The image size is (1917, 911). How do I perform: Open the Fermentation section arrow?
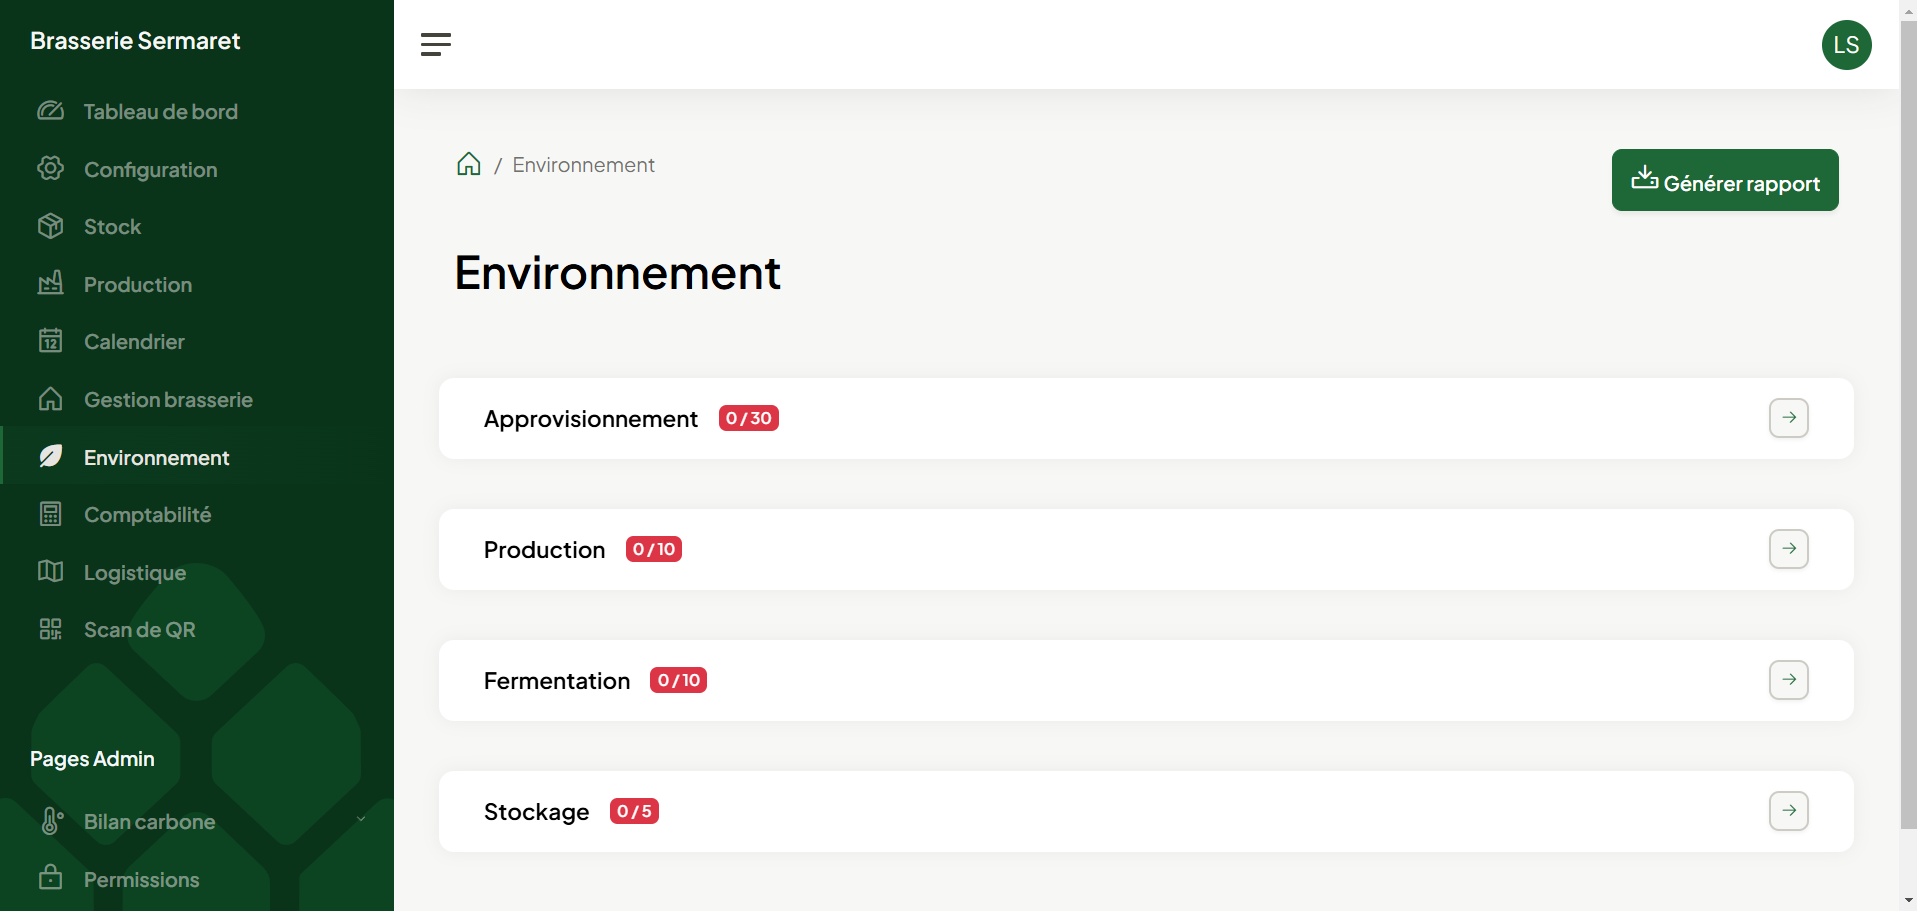(x=1788, y=680)
